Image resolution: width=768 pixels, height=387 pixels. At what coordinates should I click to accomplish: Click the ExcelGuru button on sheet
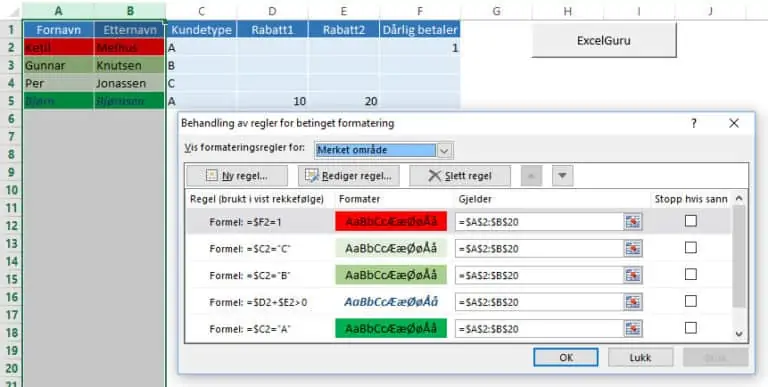click(x=603, y=40)
